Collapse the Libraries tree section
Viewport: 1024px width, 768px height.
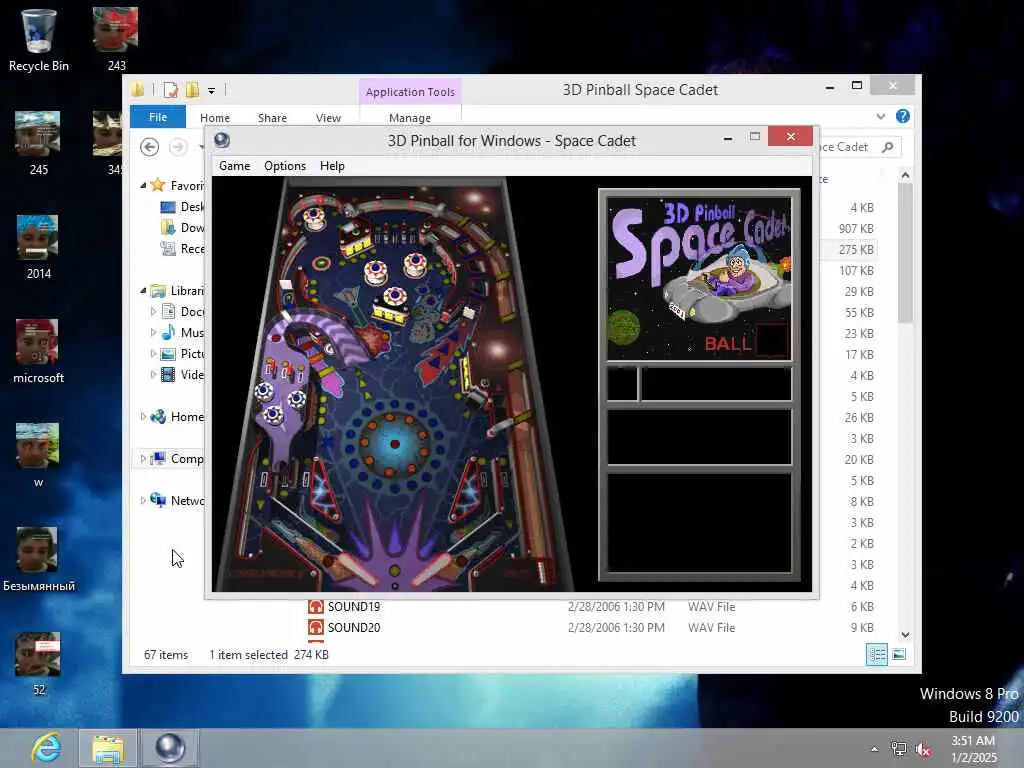(x=143, y=291)
